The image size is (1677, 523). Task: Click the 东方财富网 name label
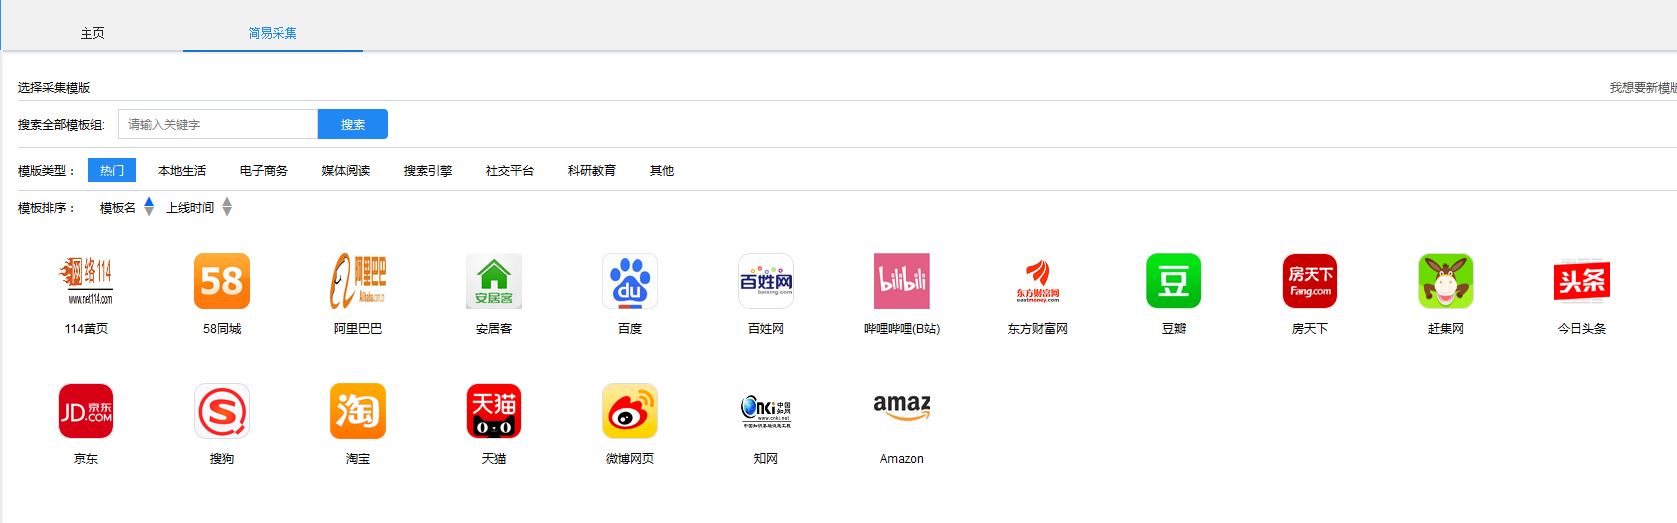coord(1038,329)
